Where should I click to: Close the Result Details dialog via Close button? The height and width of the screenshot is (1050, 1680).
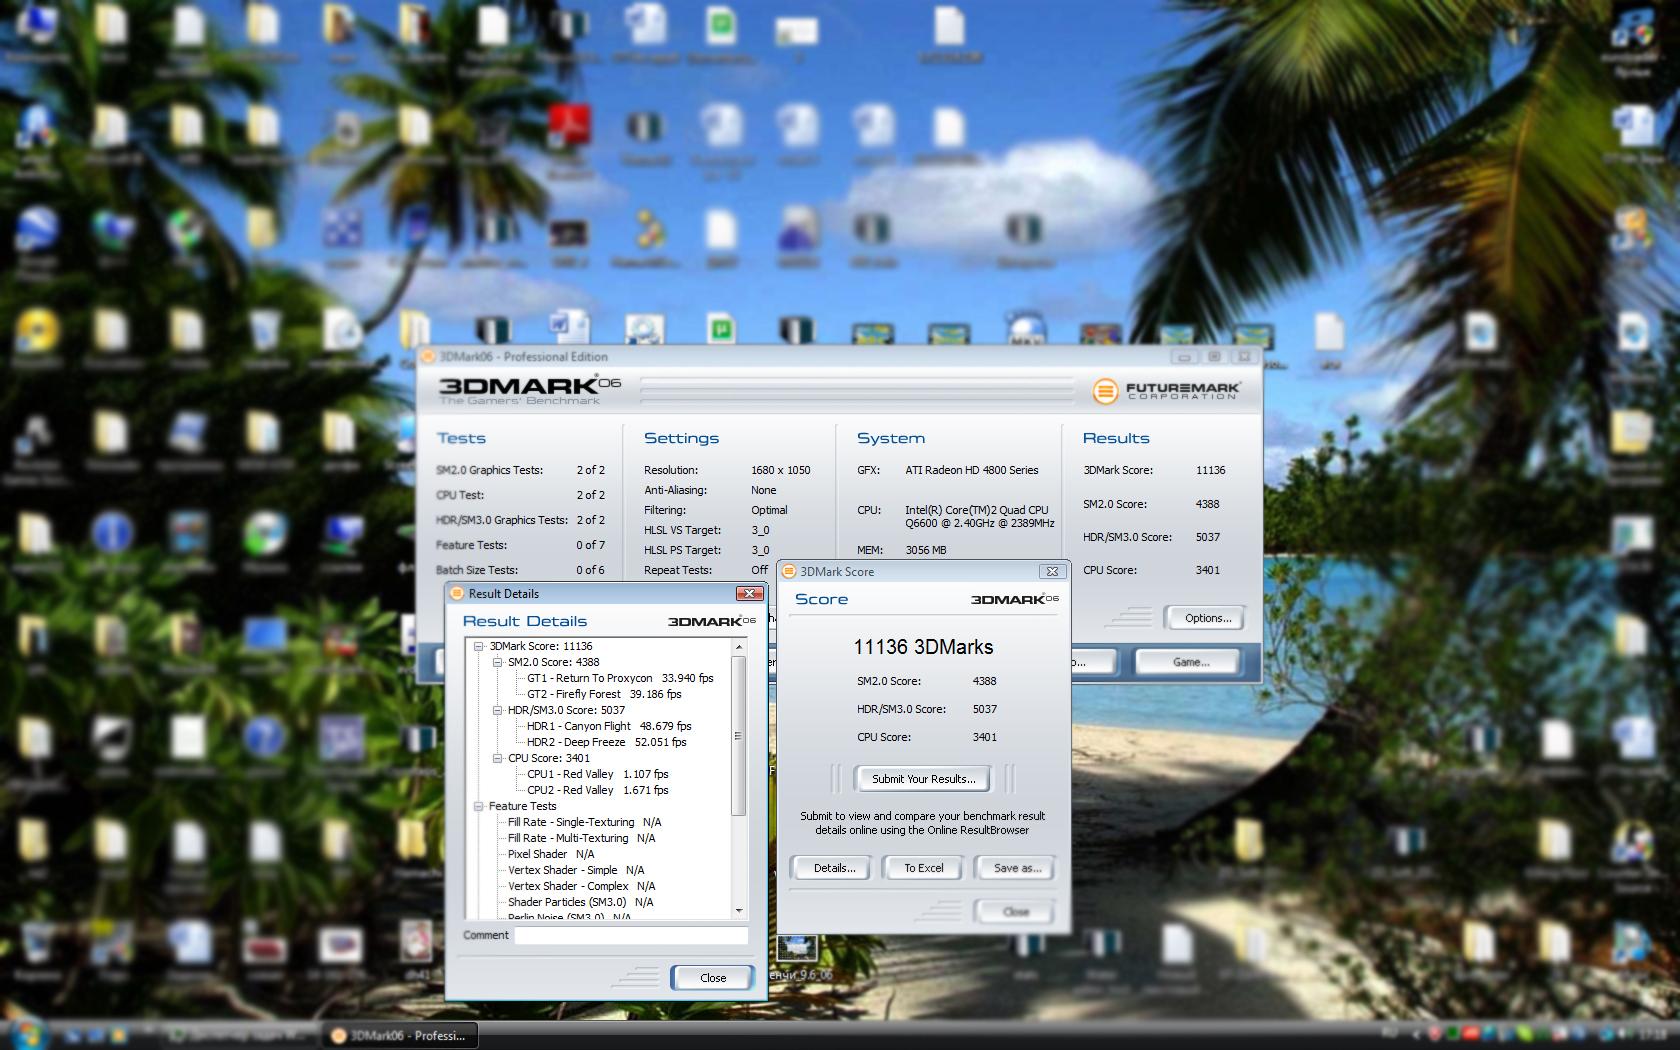pos(712,978)
